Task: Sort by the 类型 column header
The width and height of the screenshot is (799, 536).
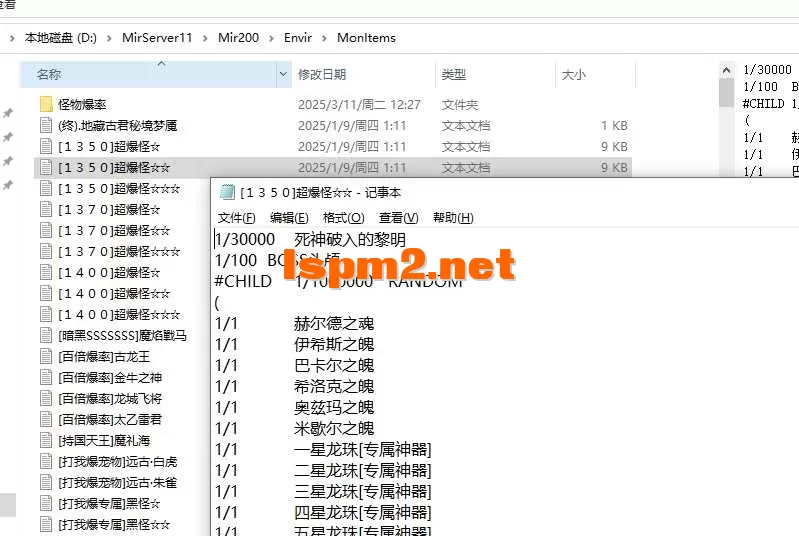Action: (x=495, y=74)
